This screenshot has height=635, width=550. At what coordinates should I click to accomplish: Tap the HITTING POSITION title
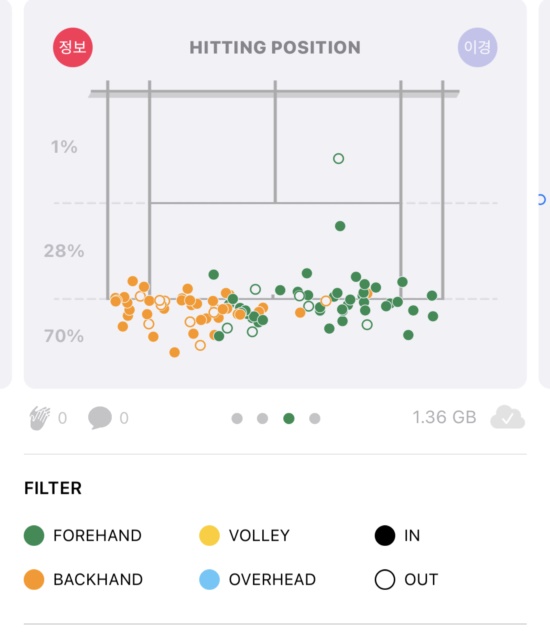(x=275, y=47)
